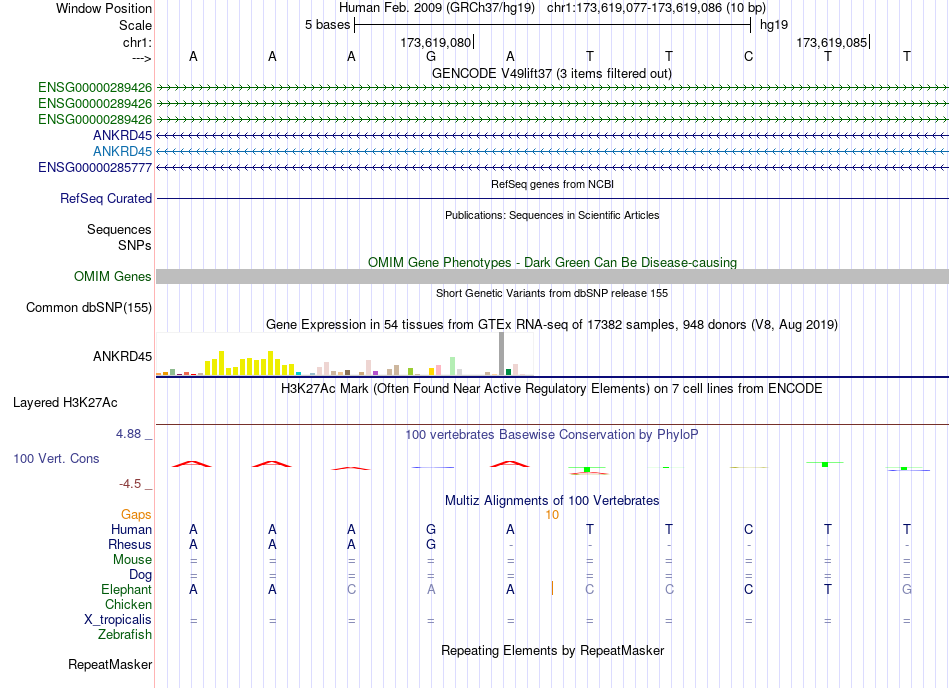Viewport: 950px width, 688px height.
Task: Click the ---> strand direction arrow
Action: (141, 58)
